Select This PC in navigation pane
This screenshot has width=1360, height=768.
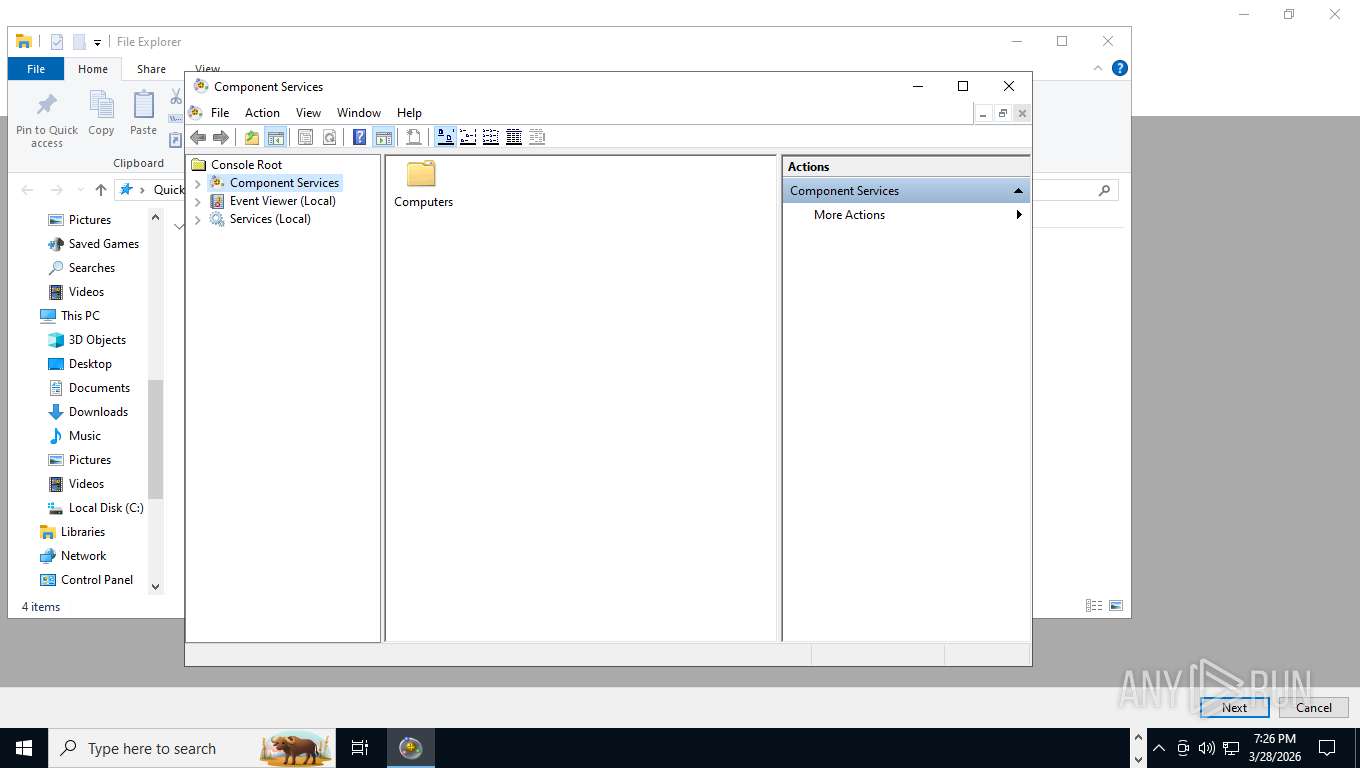[80, 316]
